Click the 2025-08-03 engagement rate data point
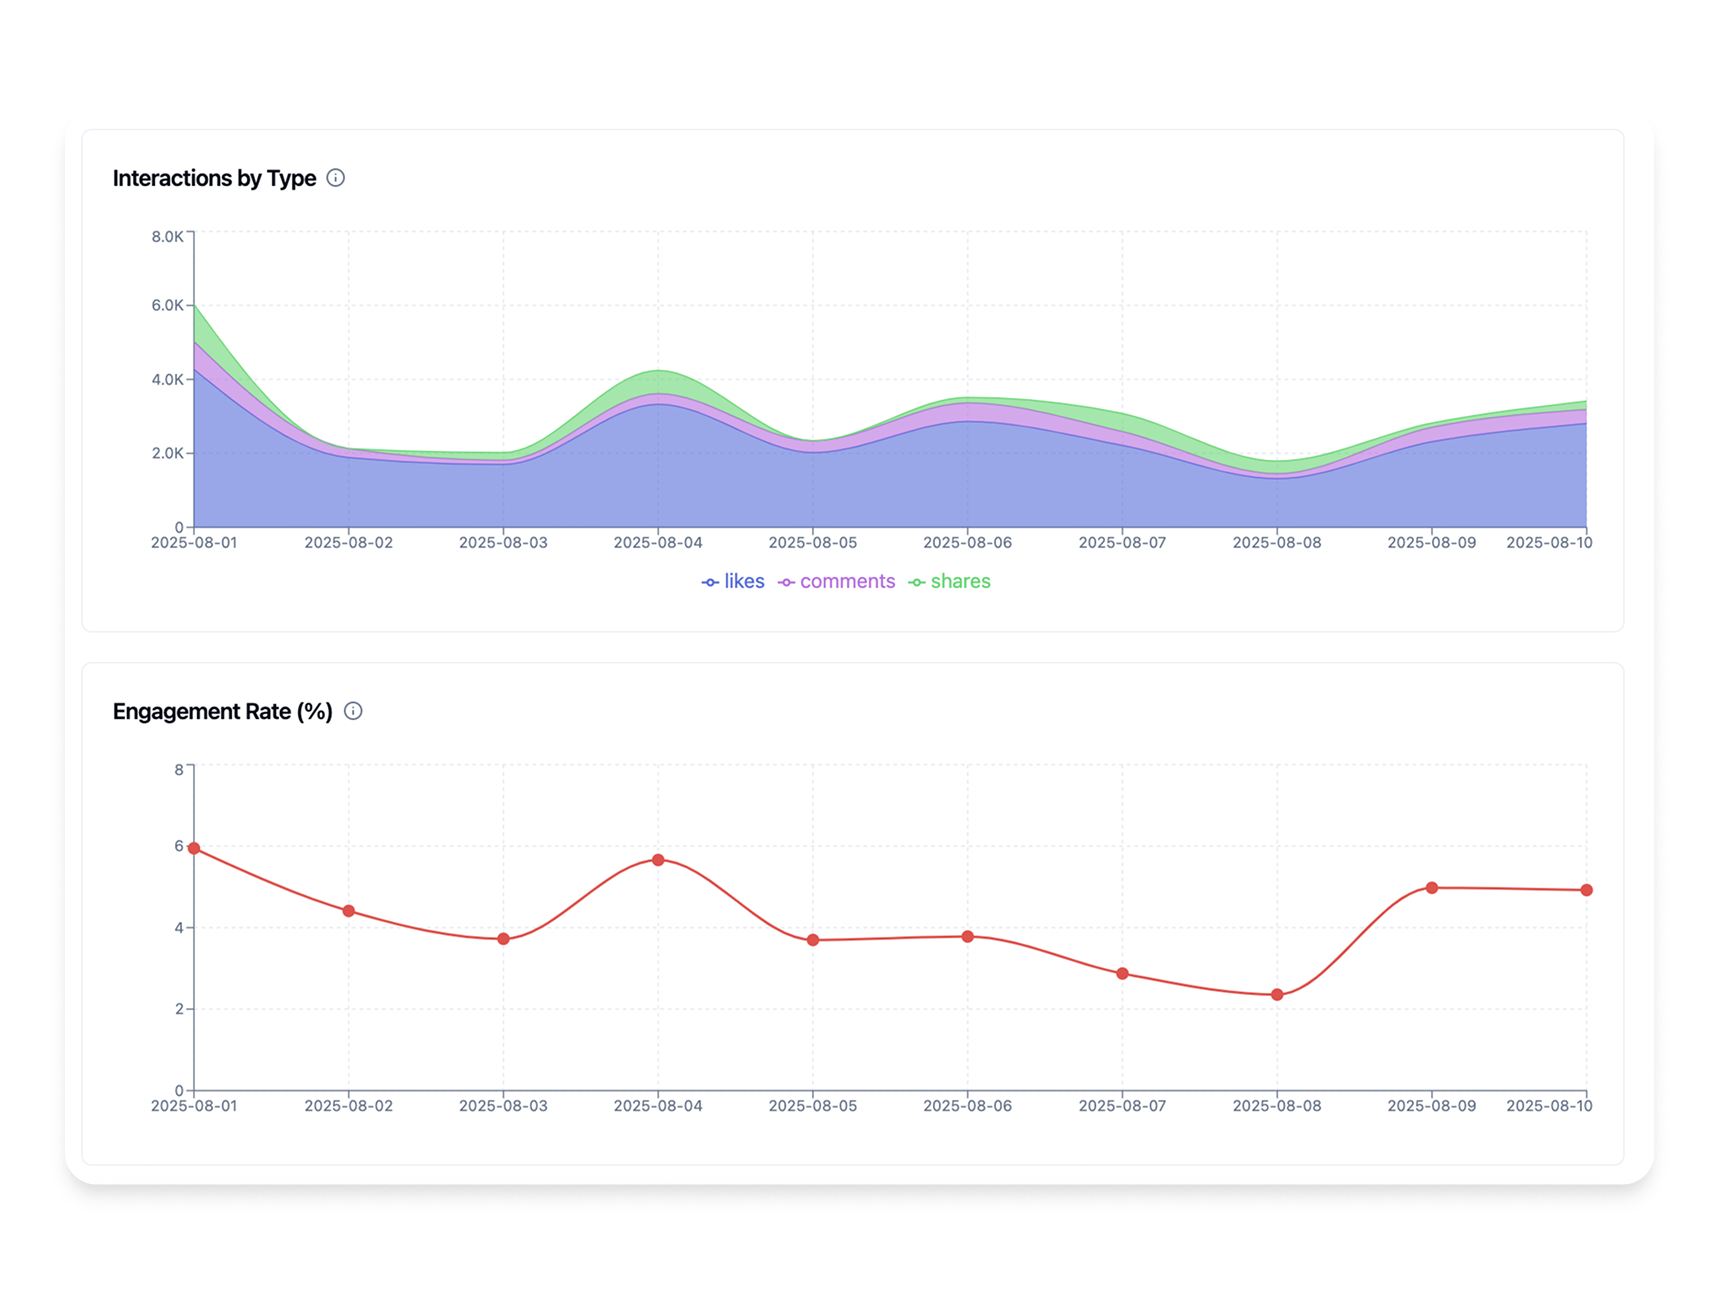Image resolution: width=1720 pixels, height=1295 pixels. (504, 939)
